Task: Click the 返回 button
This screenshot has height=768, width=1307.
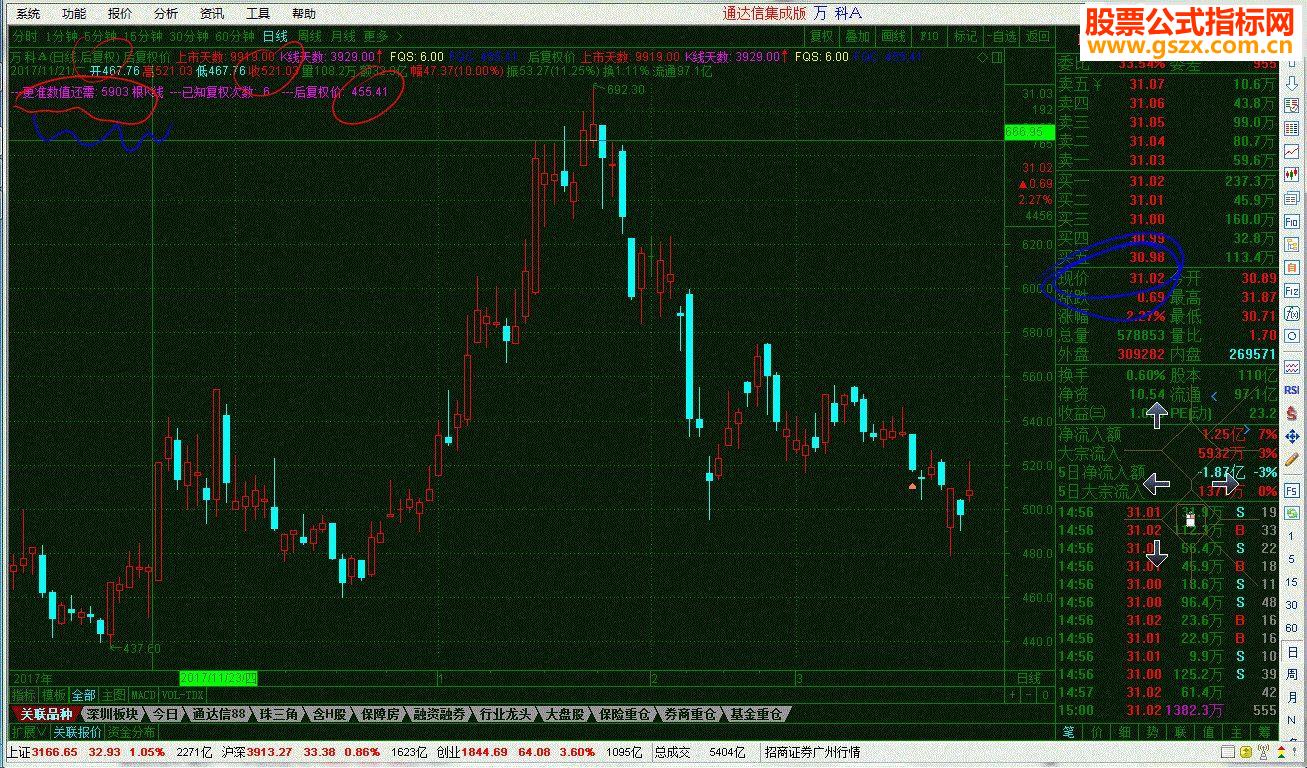Action: 1037,36
